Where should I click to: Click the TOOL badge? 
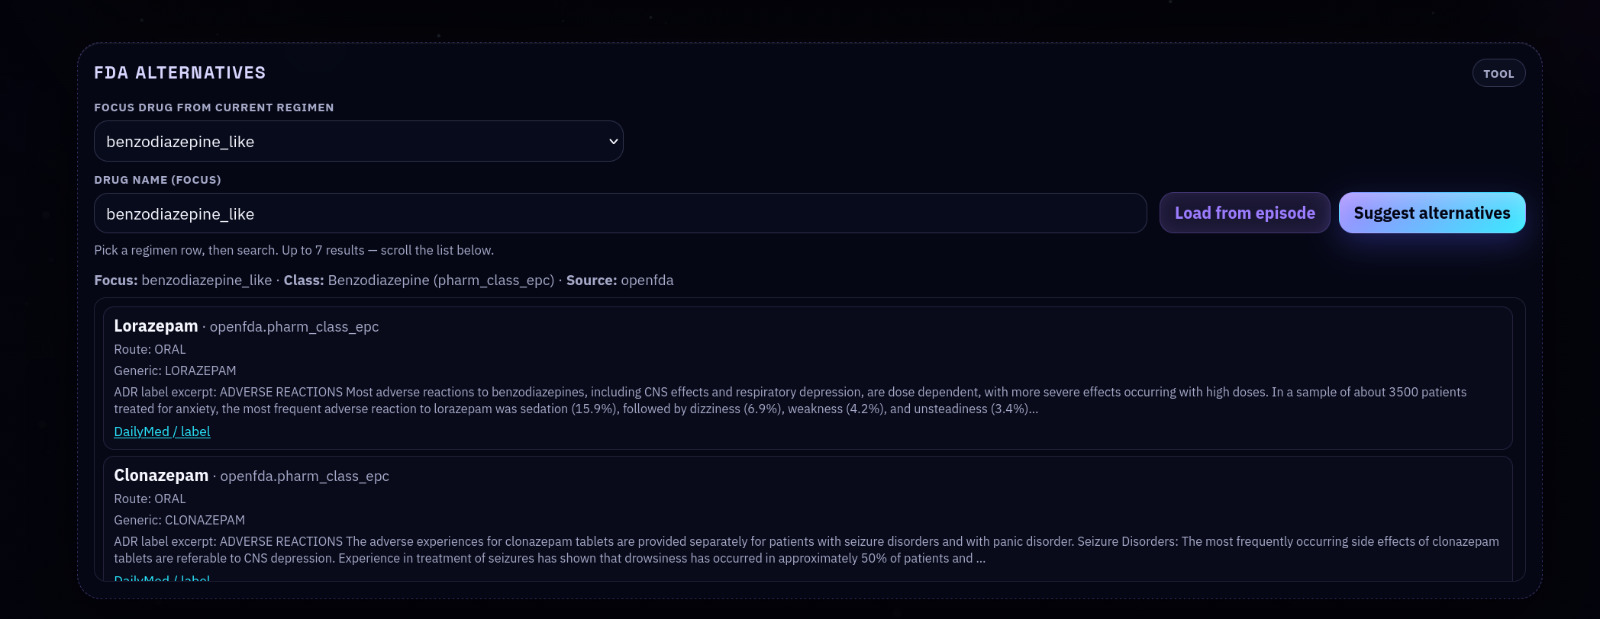pyautogui.click(x=1499, y=73)
